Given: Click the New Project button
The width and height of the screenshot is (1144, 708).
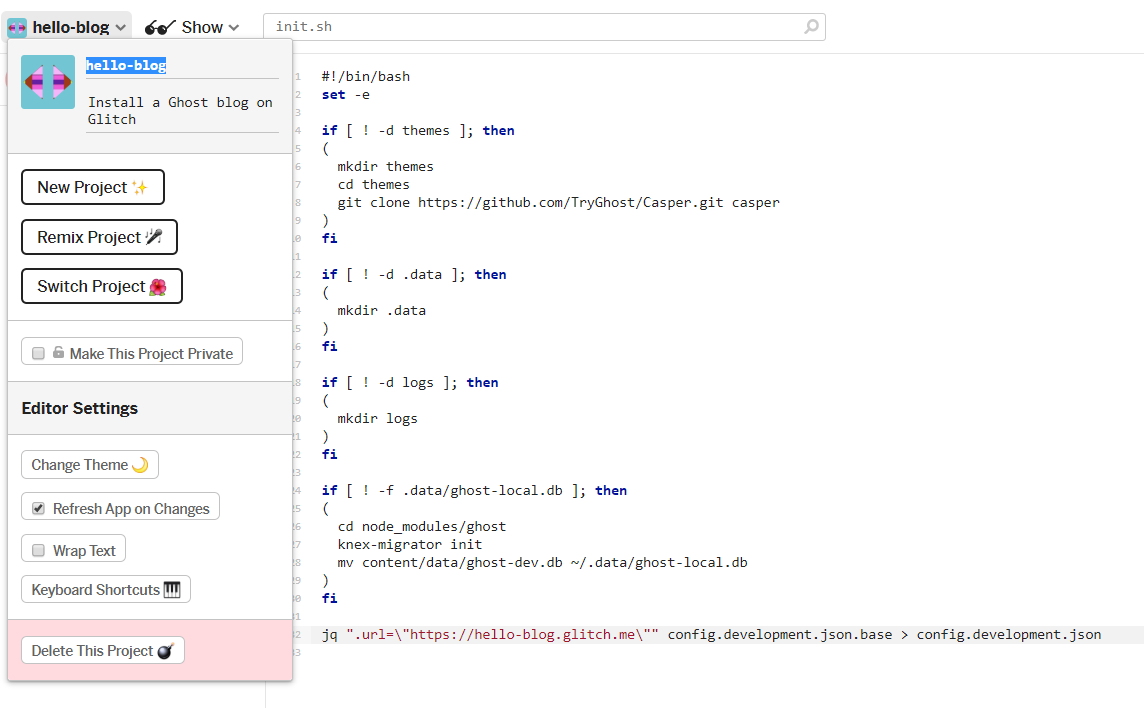Looking at the screenshot, I should click(93, 188).
